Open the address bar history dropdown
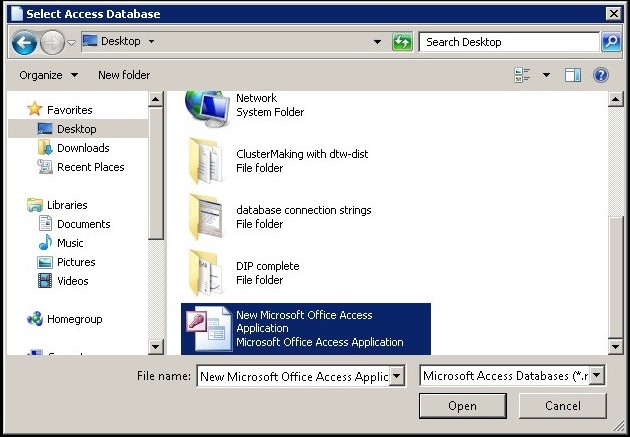630x437 pixels. pyautogui.click(x=377, y=42)
